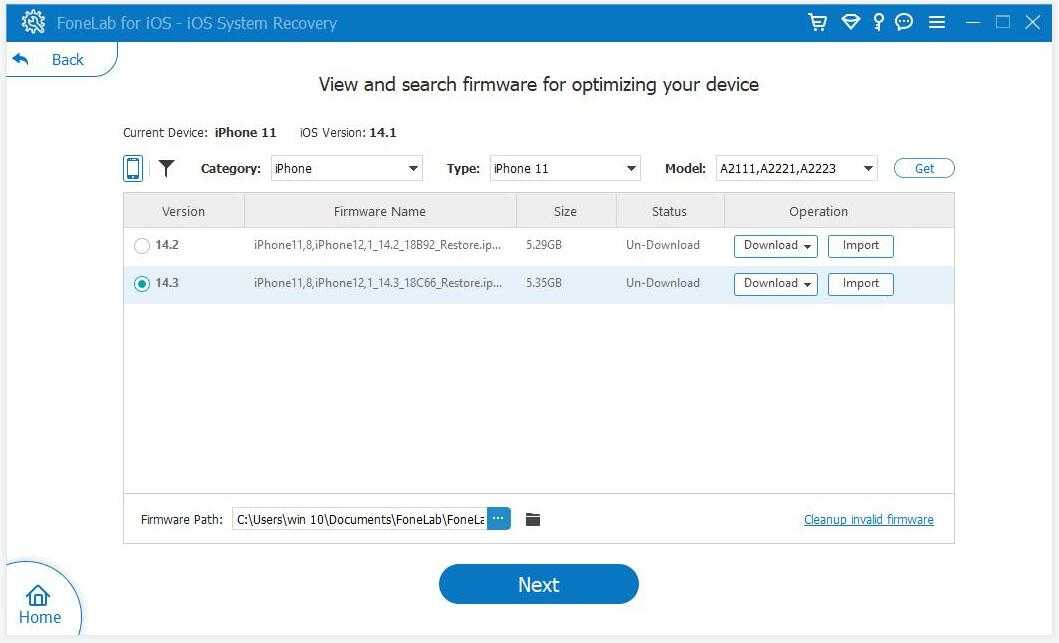Click the Wi-Fi shaped icon in title bar
1059x643 pixels.
pyautogui.click(x=850, y=22)
